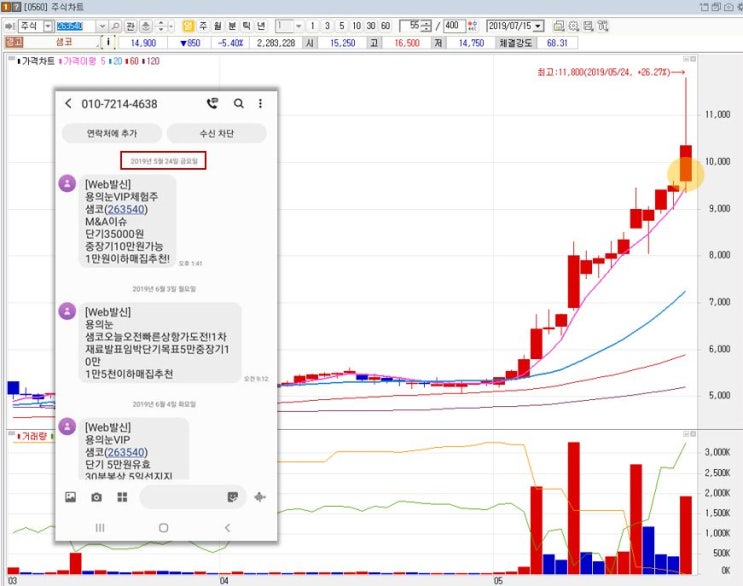Click the camera icon in message bar
This screenshot has height=586, width=743.
96,497
